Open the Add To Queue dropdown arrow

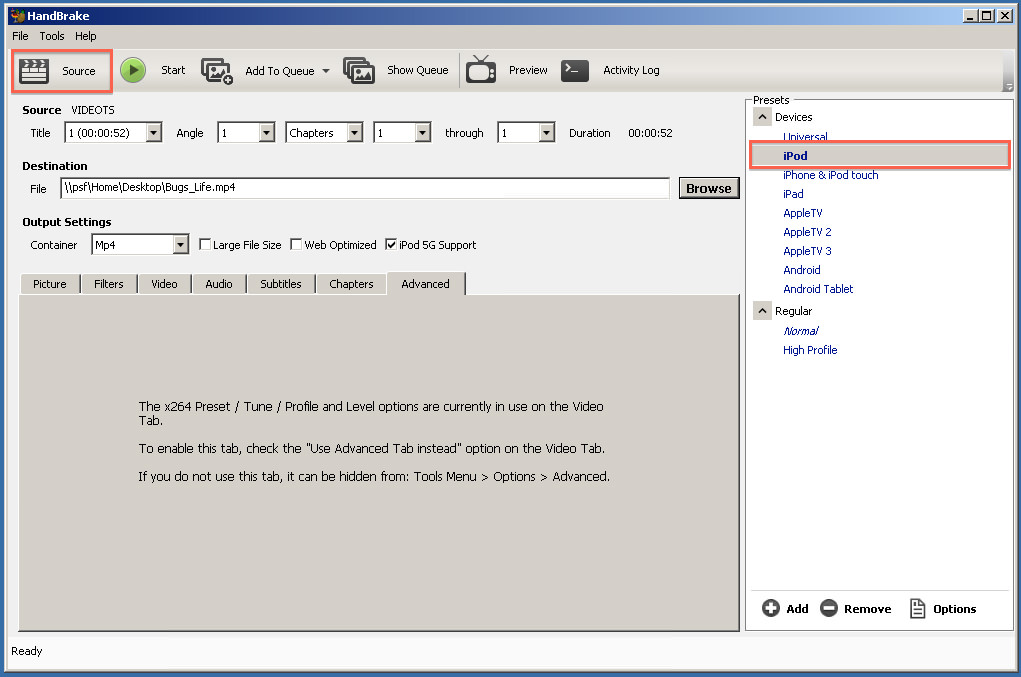click(x=326, y=71)
